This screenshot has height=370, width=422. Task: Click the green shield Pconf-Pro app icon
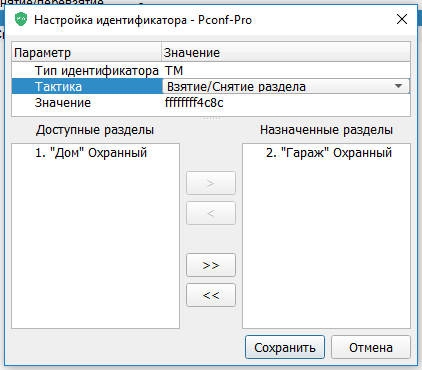coord(21,19)
